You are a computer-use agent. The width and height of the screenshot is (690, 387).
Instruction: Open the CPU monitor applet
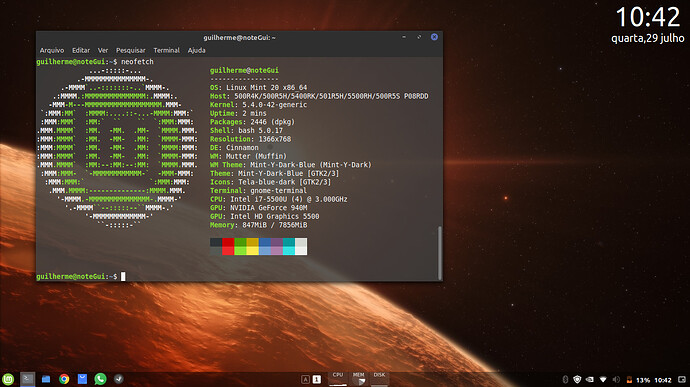coord(338,379)
